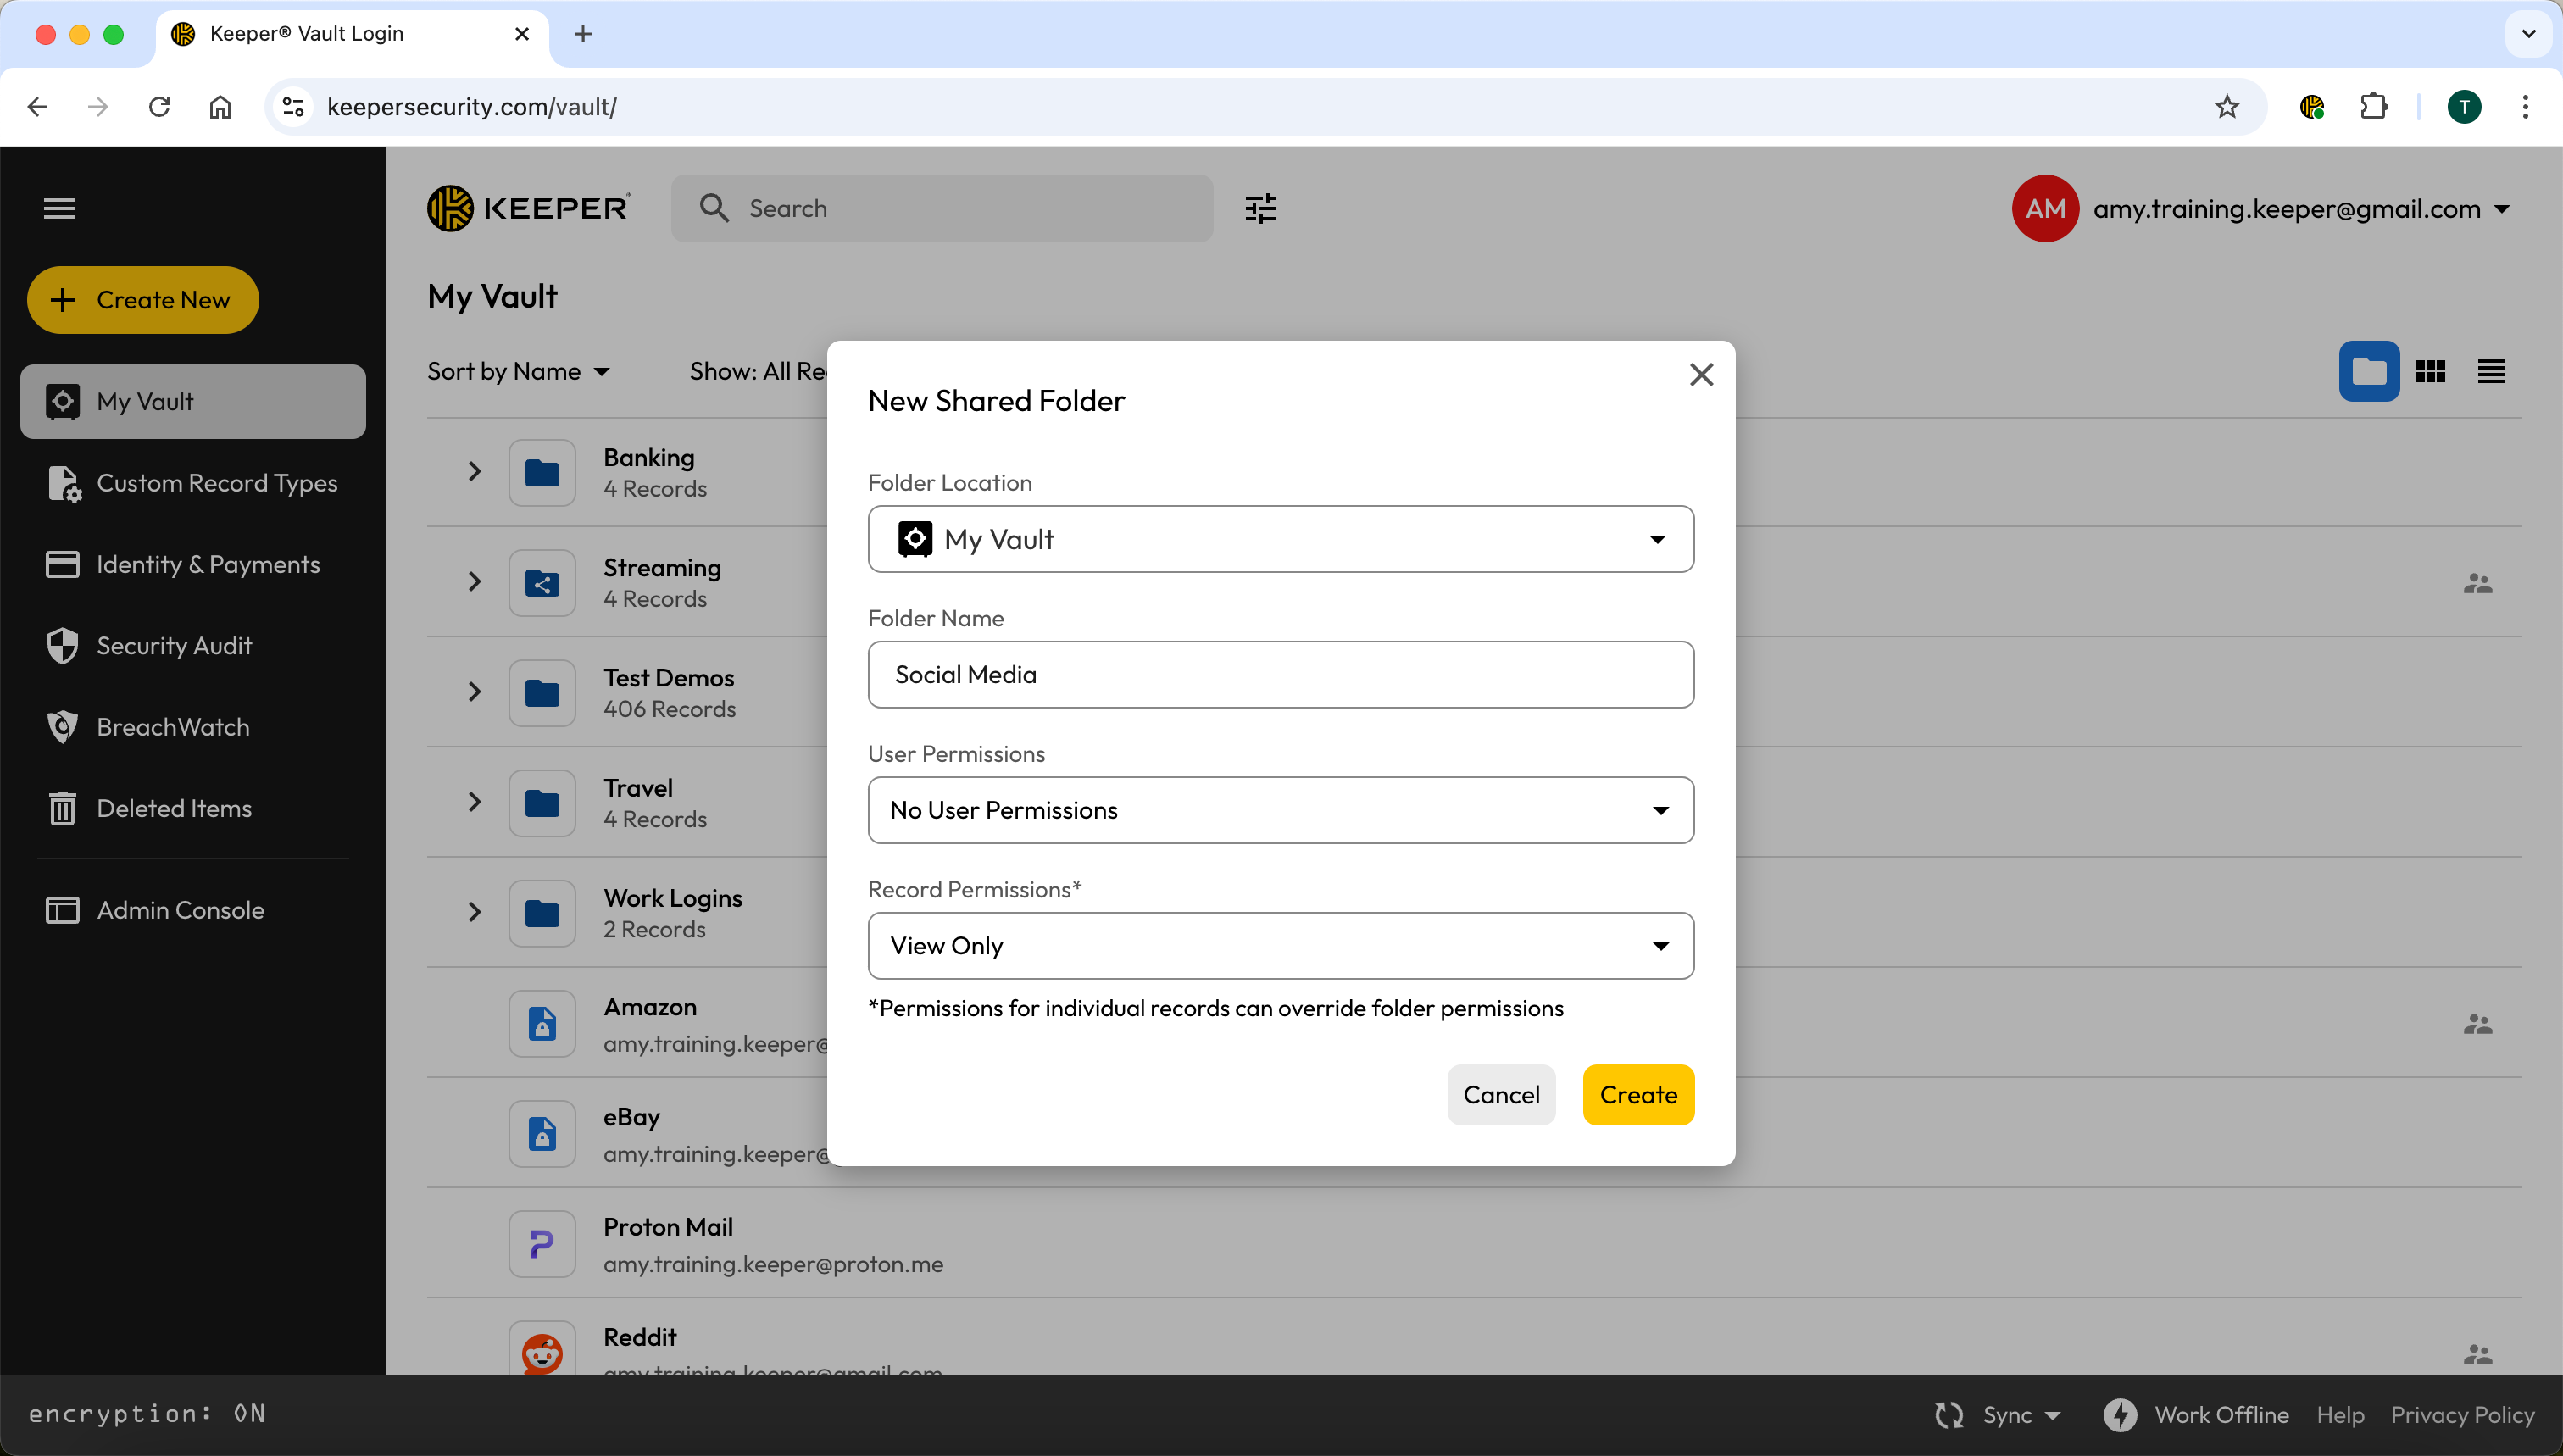Viewport: 2563px width, 1456px height.
Task: Bookmark this page with the star icon
Action: [2226, 106]
